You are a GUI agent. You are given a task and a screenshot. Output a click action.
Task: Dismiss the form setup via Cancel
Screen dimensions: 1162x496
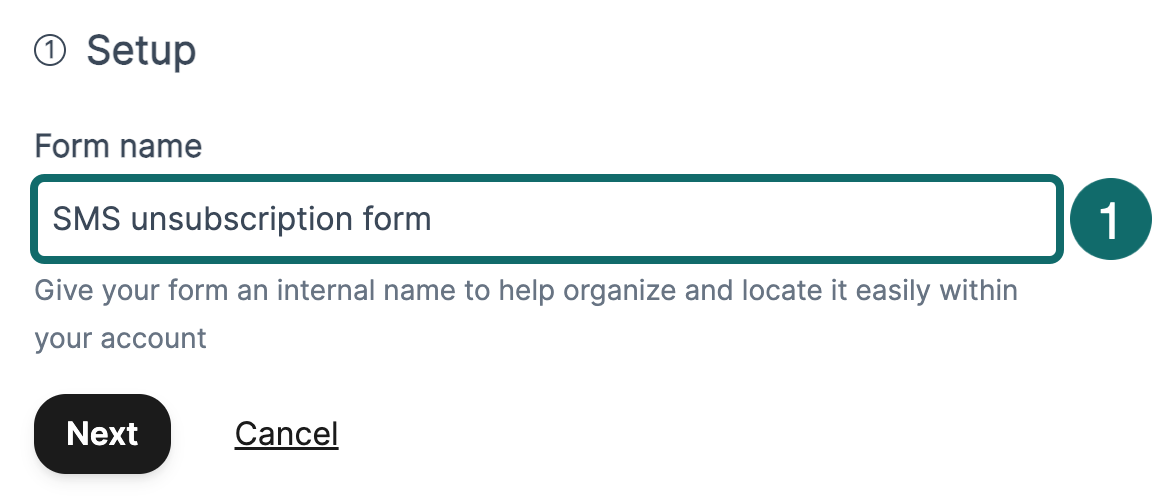286,434
